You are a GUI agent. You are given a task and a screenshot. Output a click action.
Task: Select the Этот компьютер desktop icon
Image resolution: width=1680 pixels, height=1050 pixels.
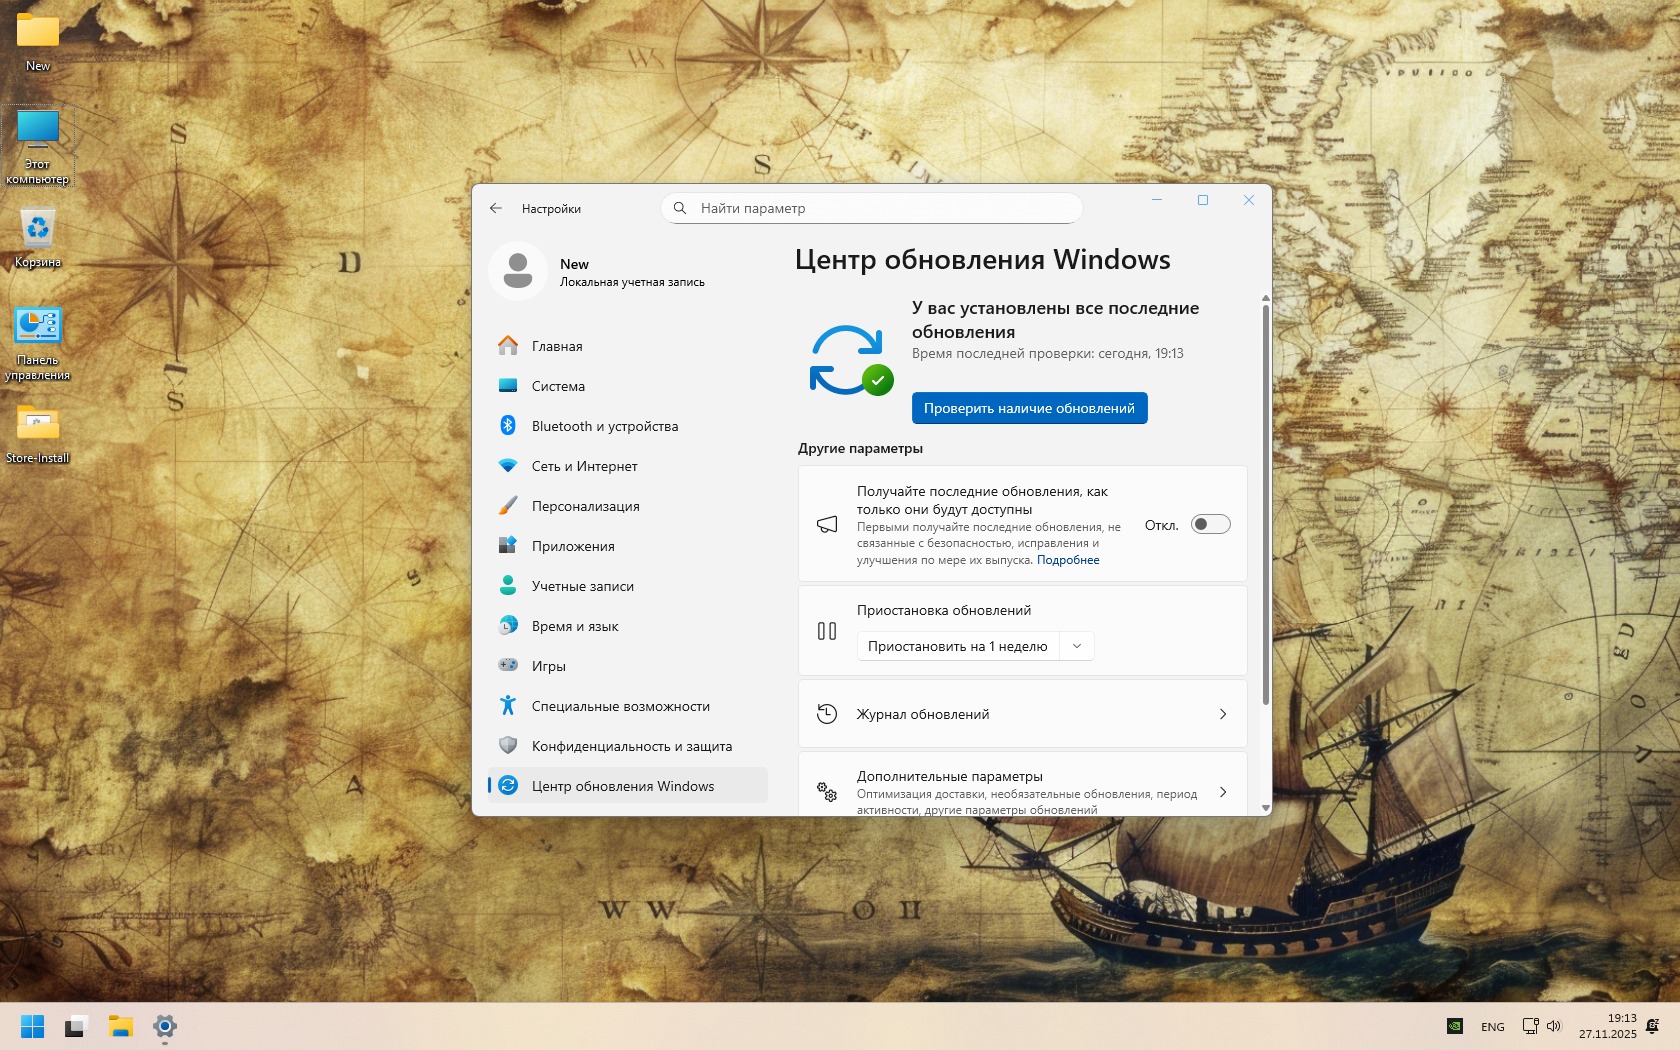point(38,147)
